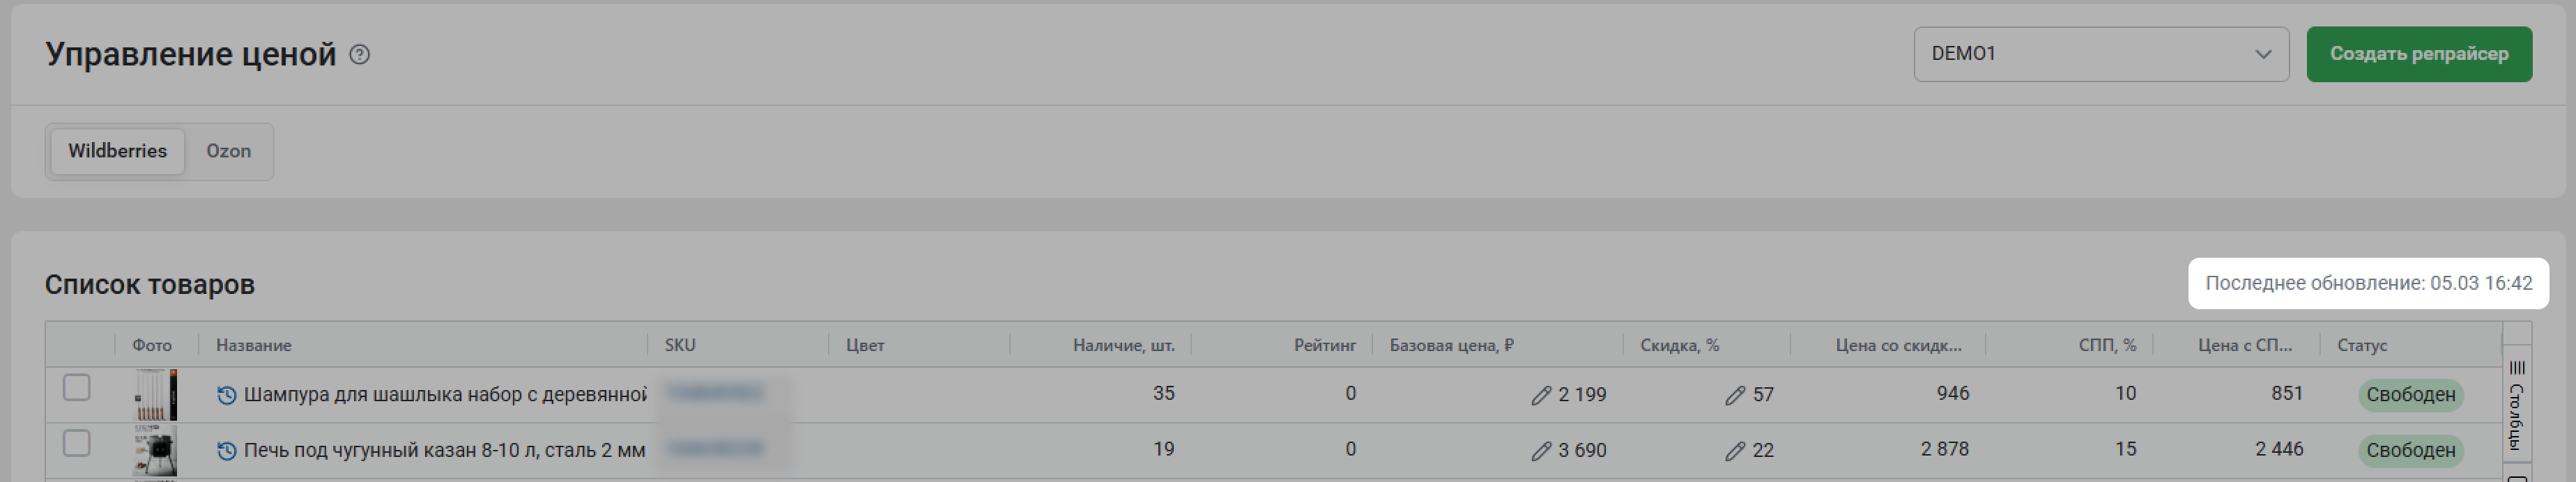This screenshot has height=482, width=2576.
Task: Tick the checkbox for the Шампура row
Action: click(77, 387)
